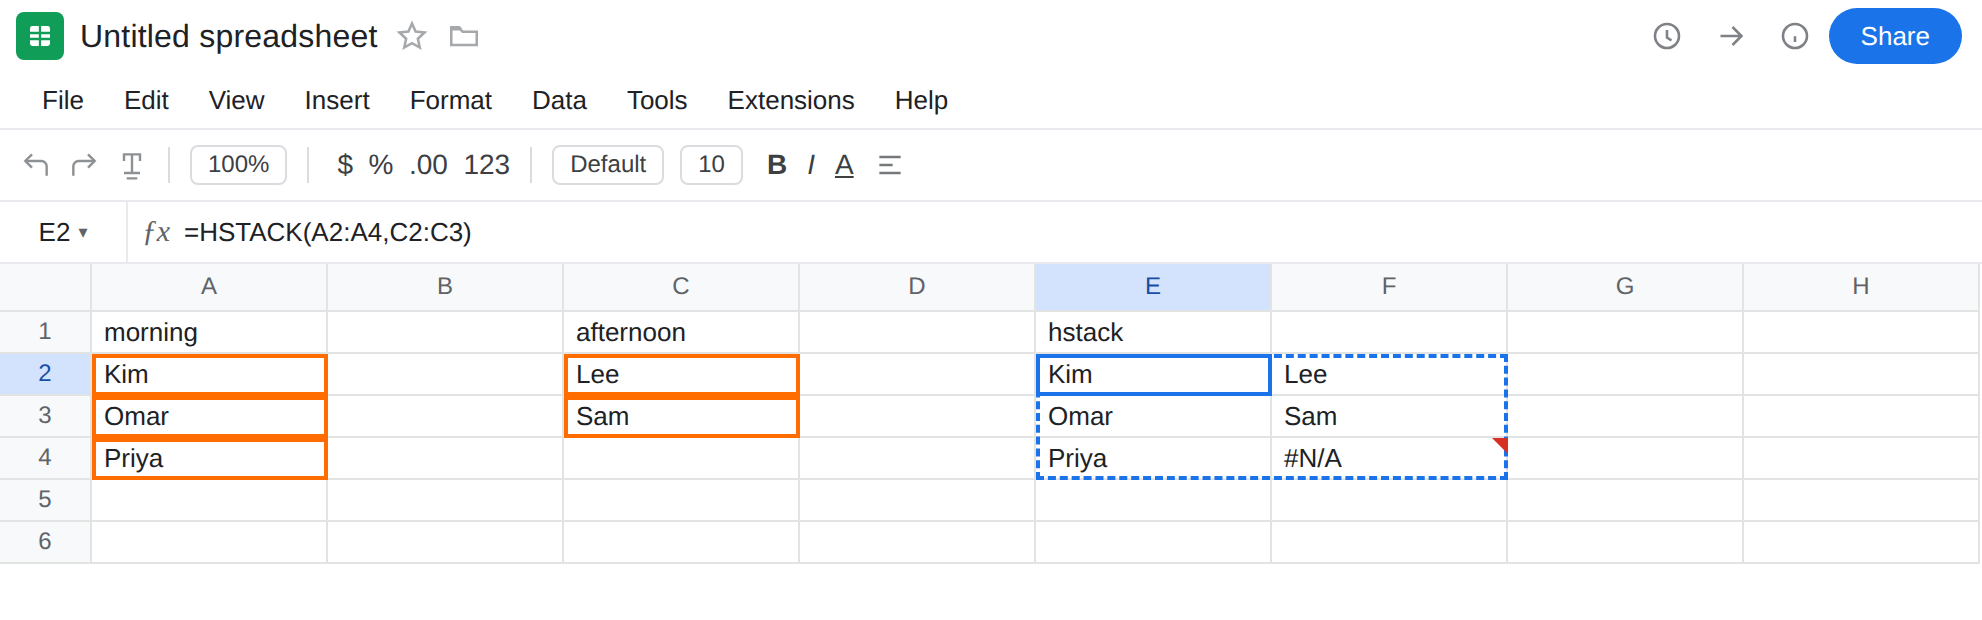Open the horizontal align options

point(890,165)
